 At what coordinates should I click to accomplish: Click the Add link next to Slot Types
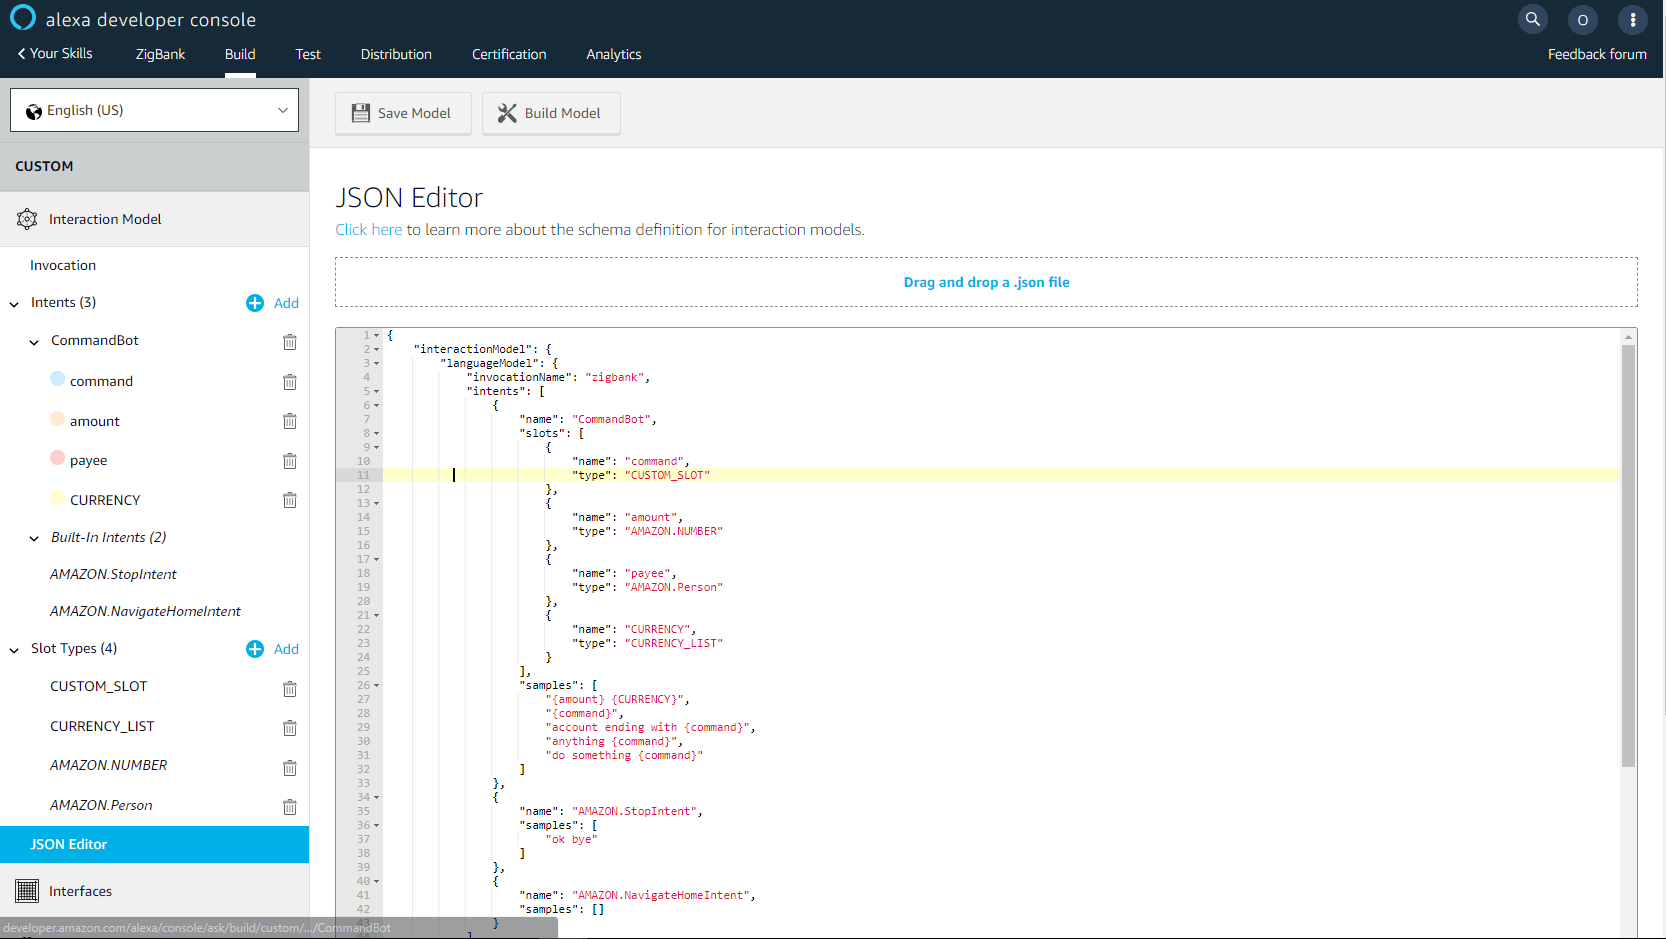click(286, 649)
